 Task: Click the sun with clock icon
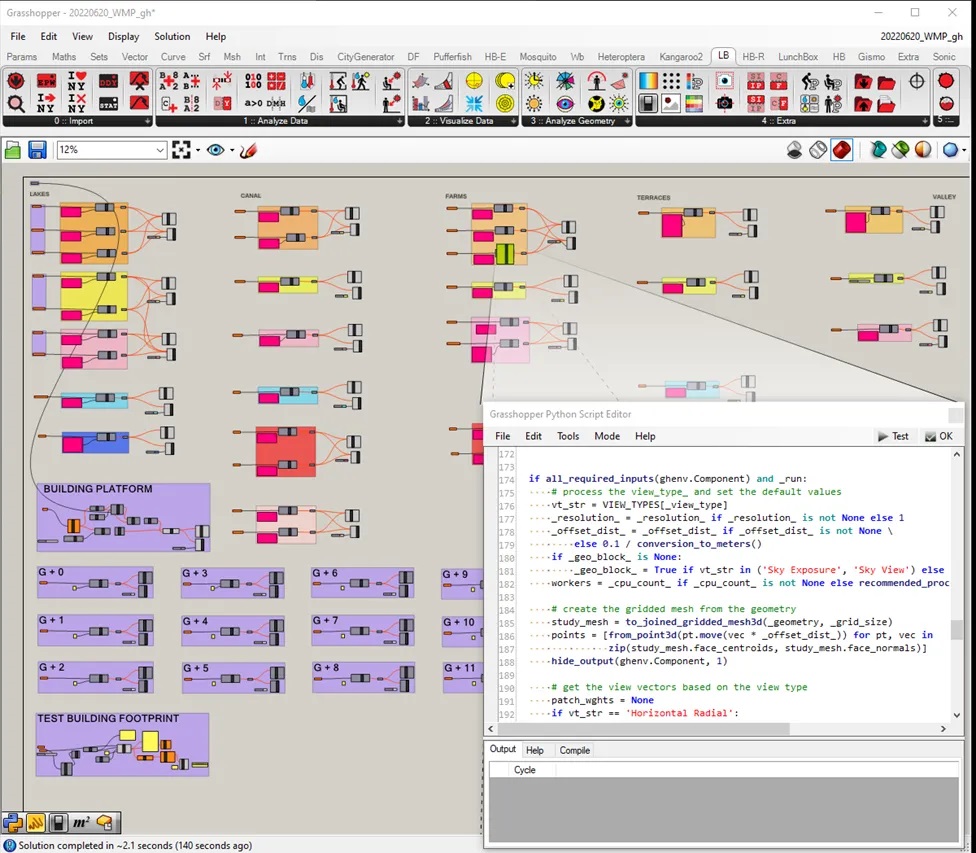[x=534, y=81]
